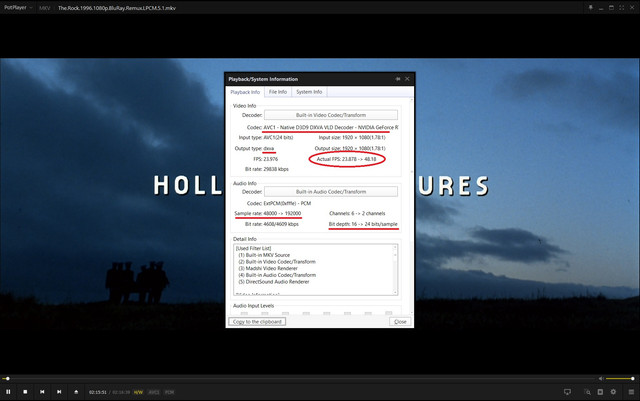Open the PotPlayer main menu dropdown

point(18,7)
